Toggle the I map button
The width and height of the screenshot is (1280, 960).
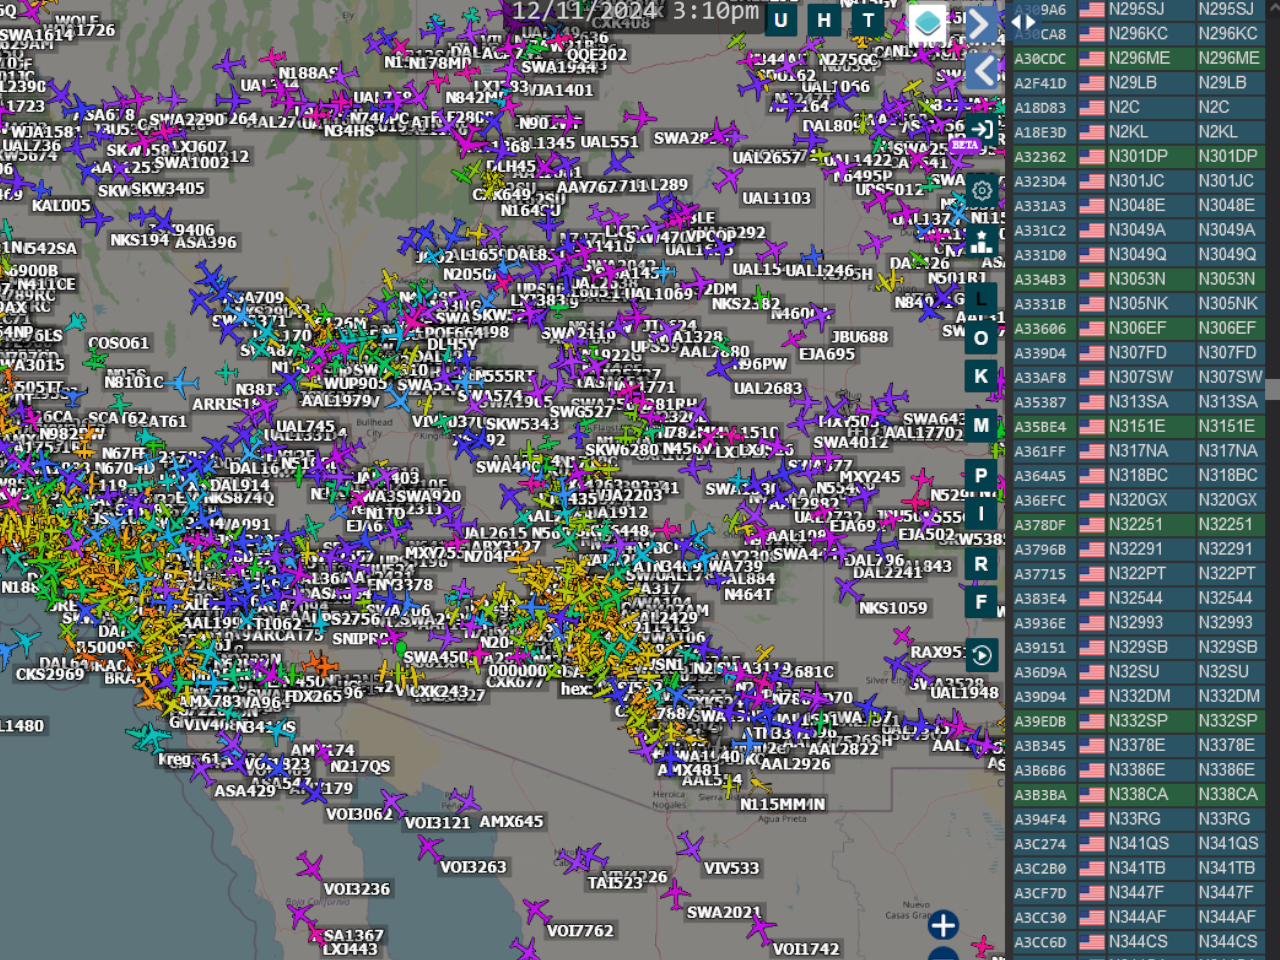pyautogui.click(x=981, y=514)
